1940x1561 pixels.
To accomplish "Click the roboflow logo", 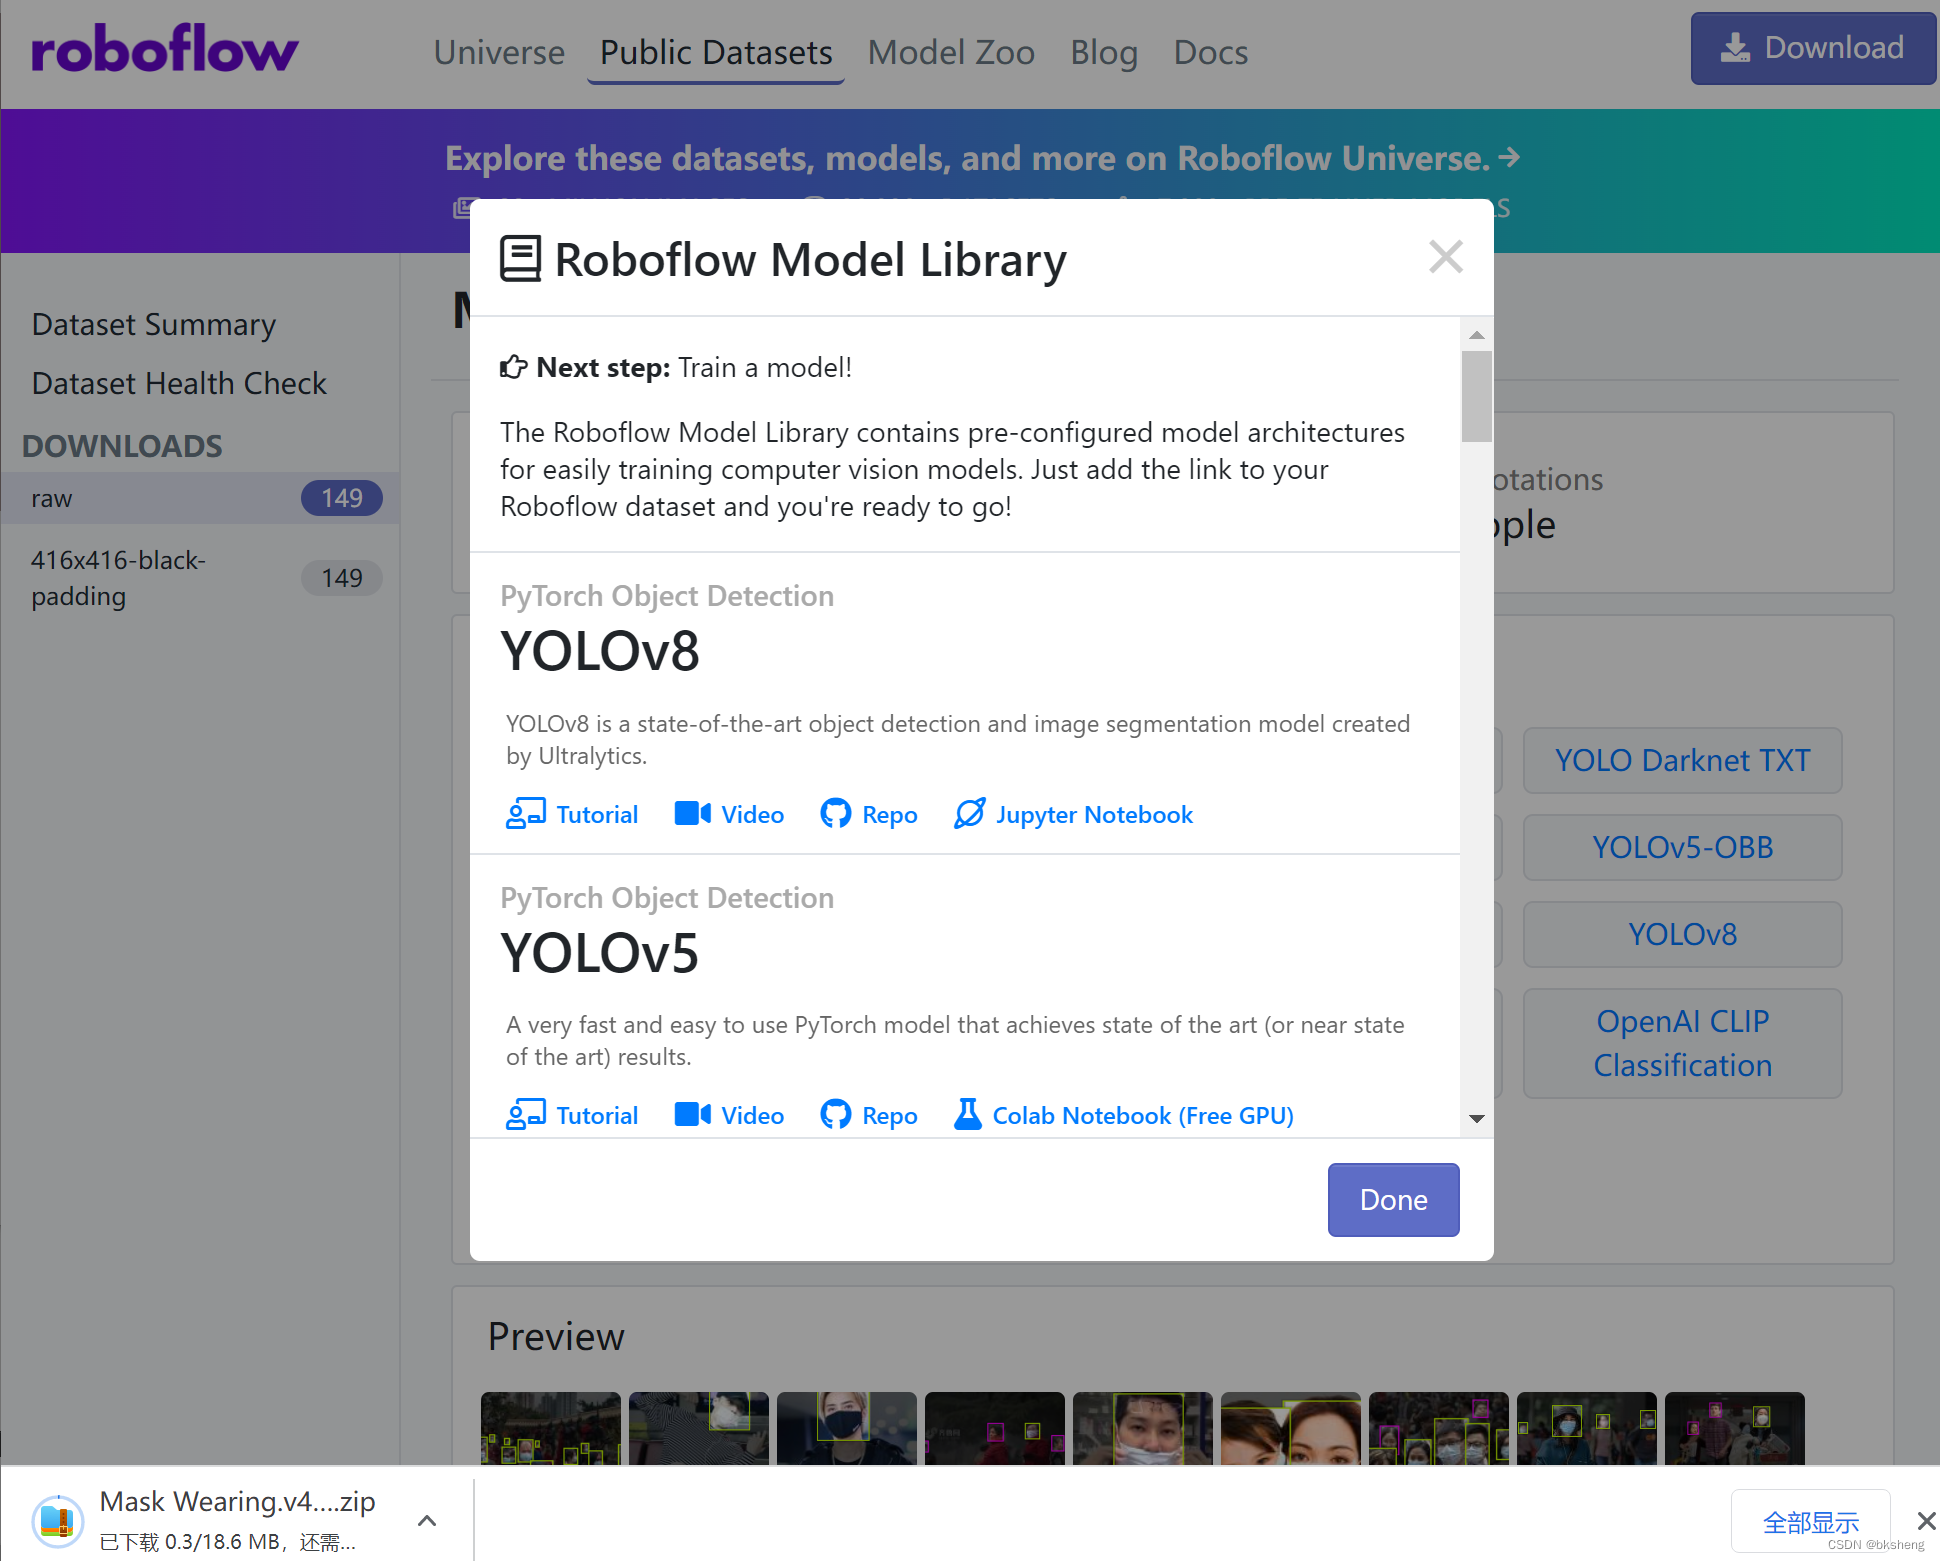I will pyautogui.click(x=165, y=50).
